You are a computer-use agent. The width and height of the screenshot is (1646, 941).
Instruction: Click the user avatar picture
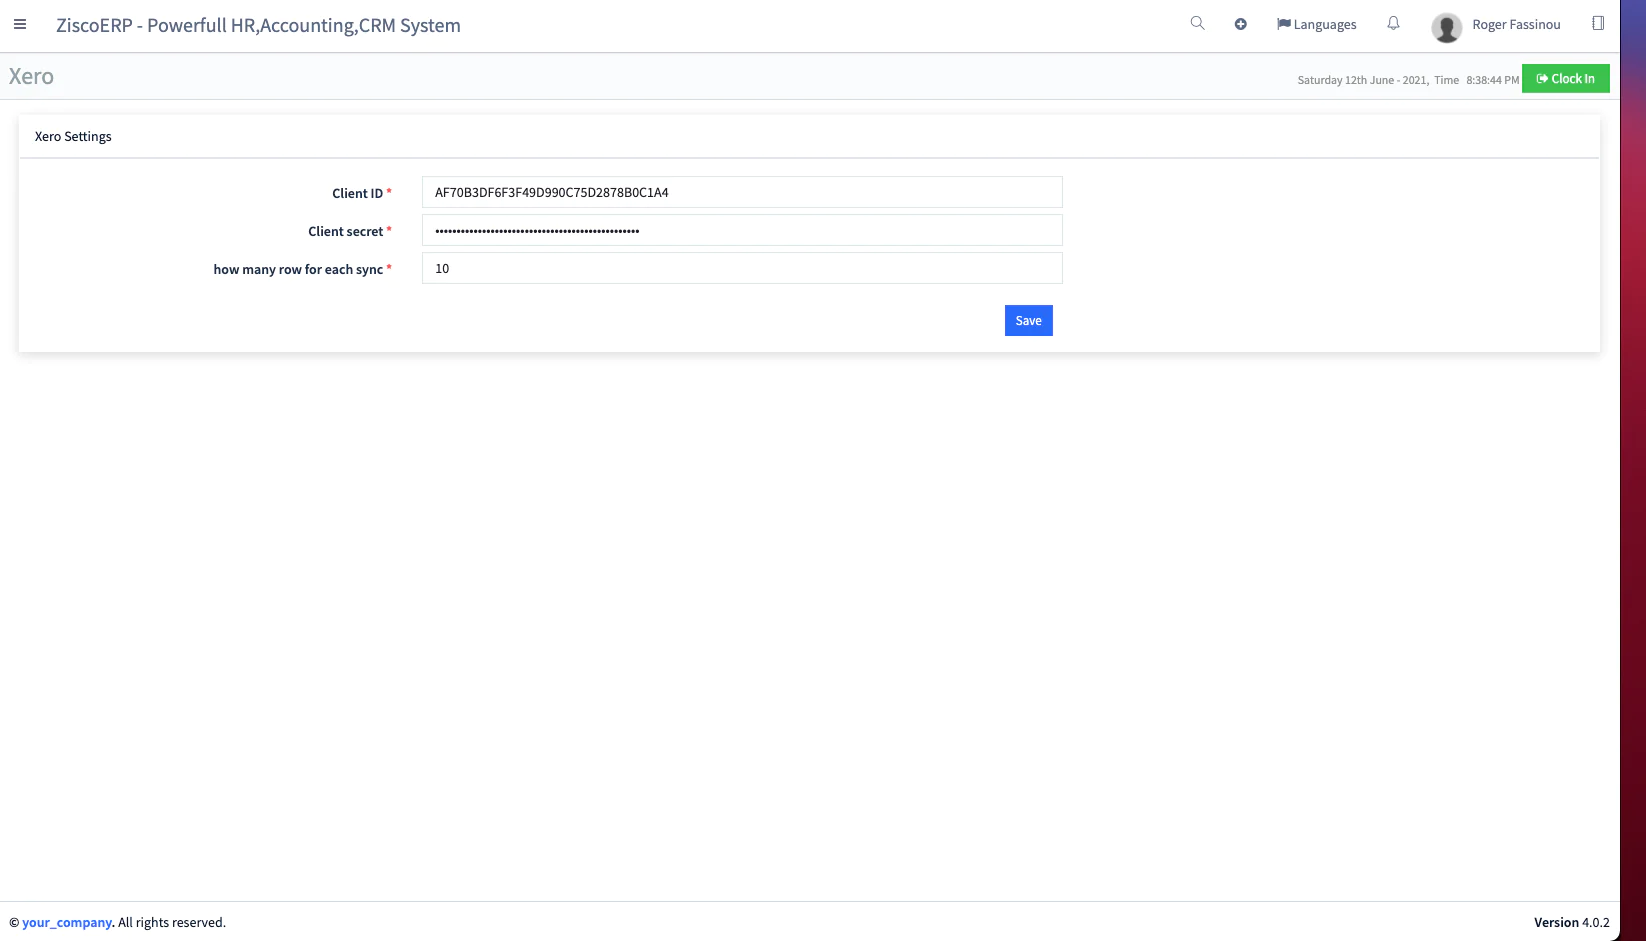(1446, 27)
